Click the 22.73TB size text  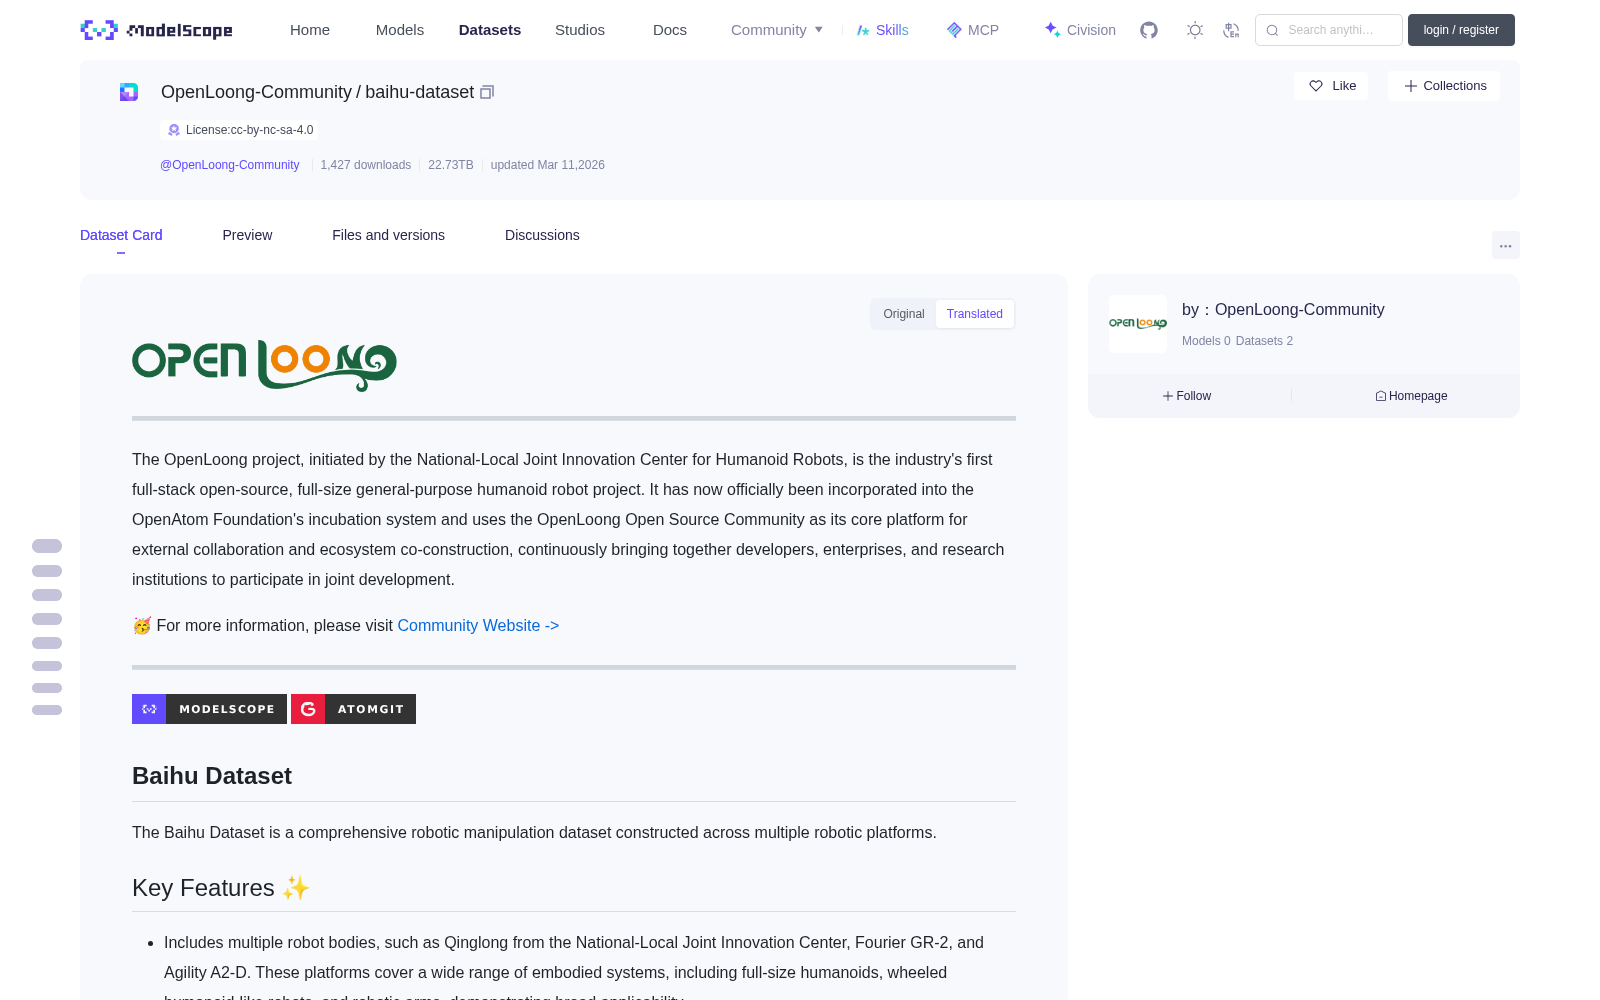pyautogui.click(x=451, y=165)
